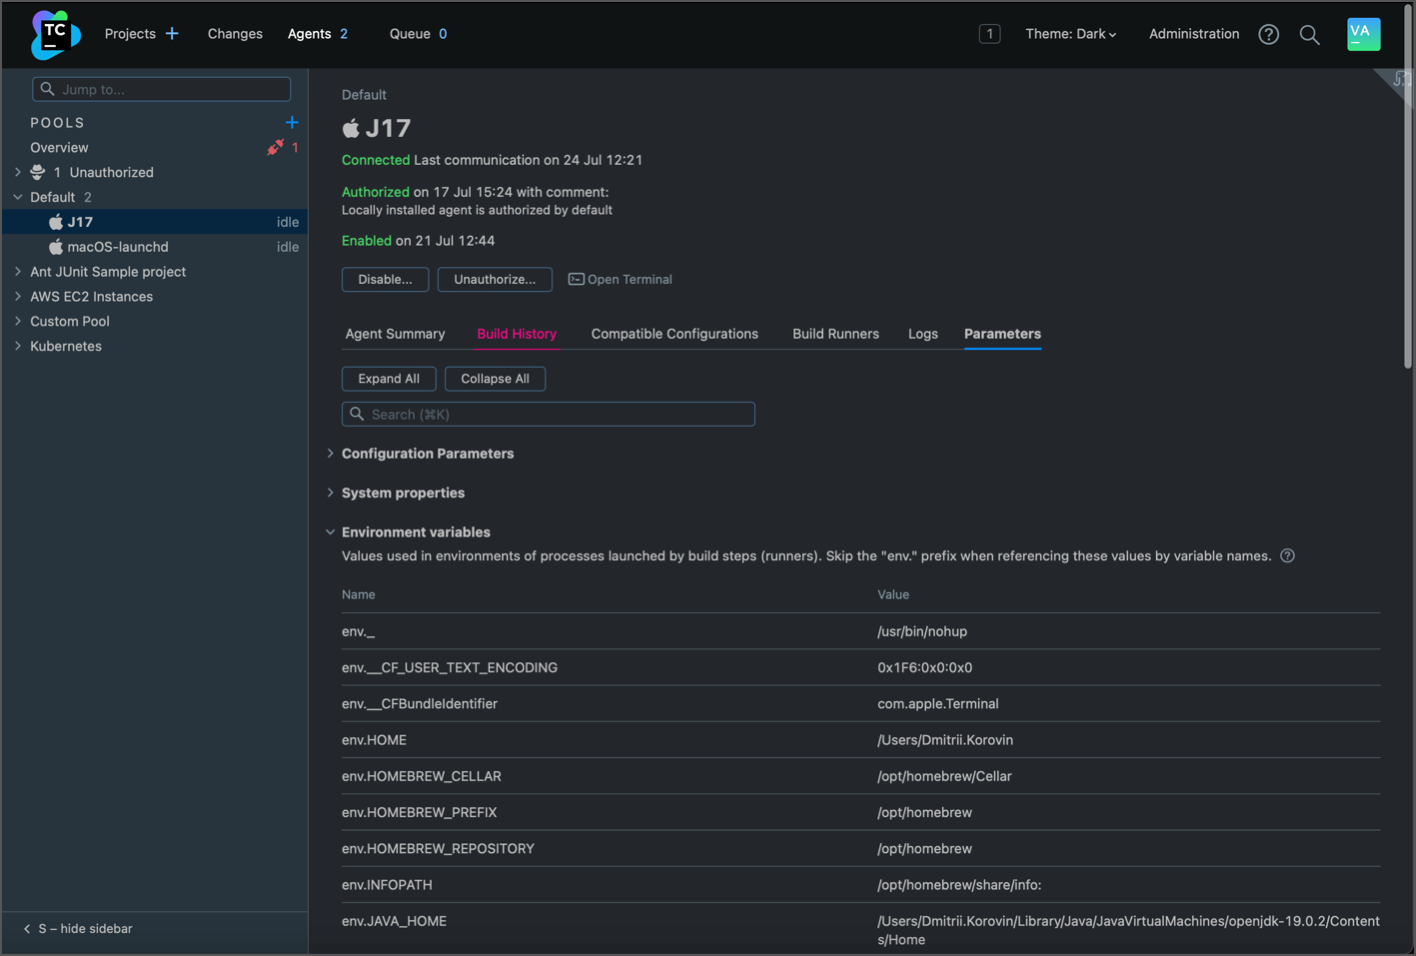
Task: Open the Queue menu item
Action: point(410,33)
